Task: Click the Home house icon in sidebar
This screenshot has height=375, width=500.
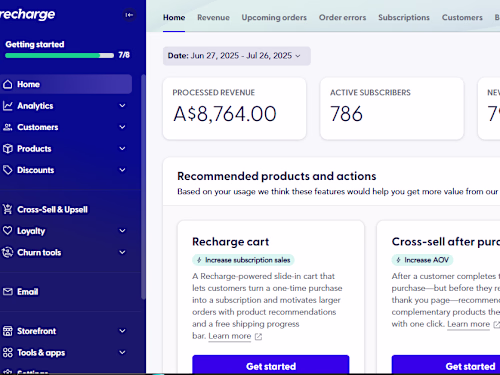Action: coord(8,84)
